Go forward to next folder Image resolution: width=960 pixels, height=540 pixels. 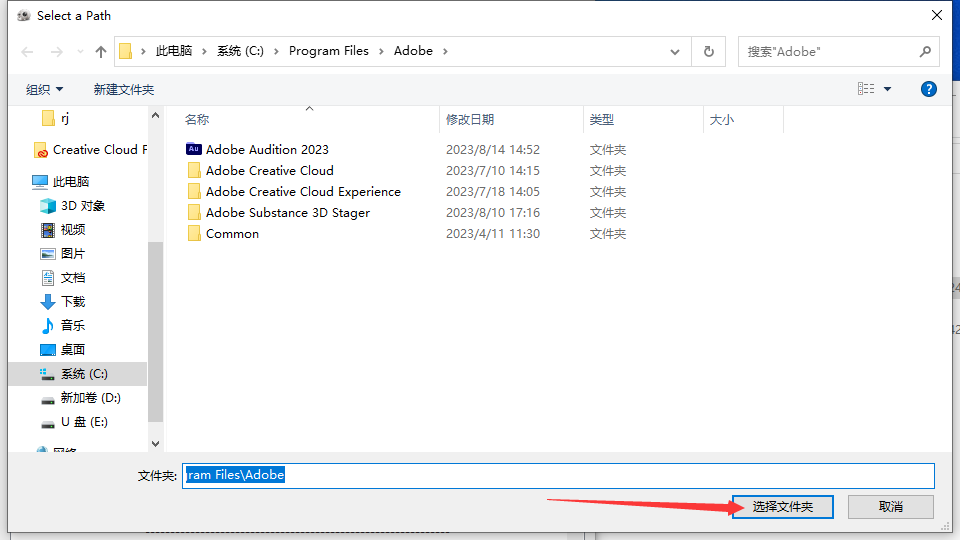[x=56, y=52]
